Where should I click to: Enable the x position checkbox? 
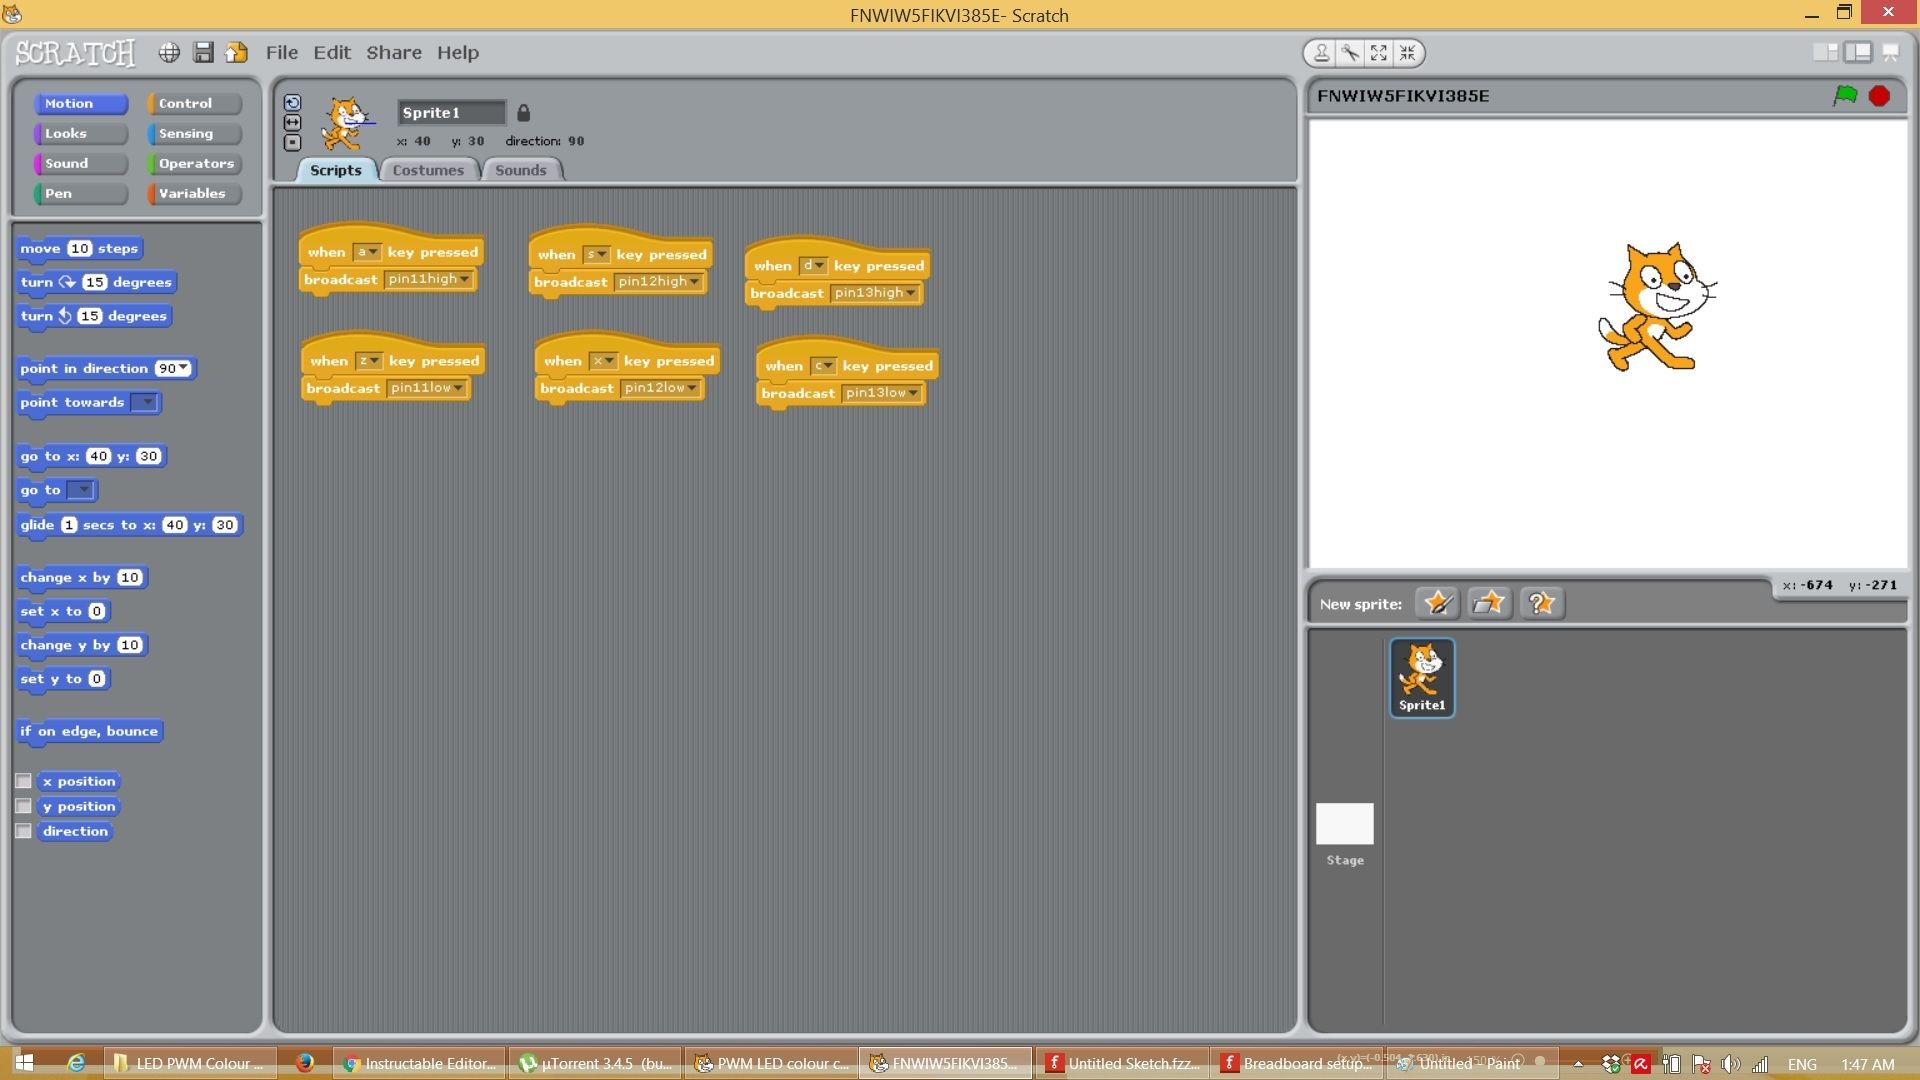[24, 781]
